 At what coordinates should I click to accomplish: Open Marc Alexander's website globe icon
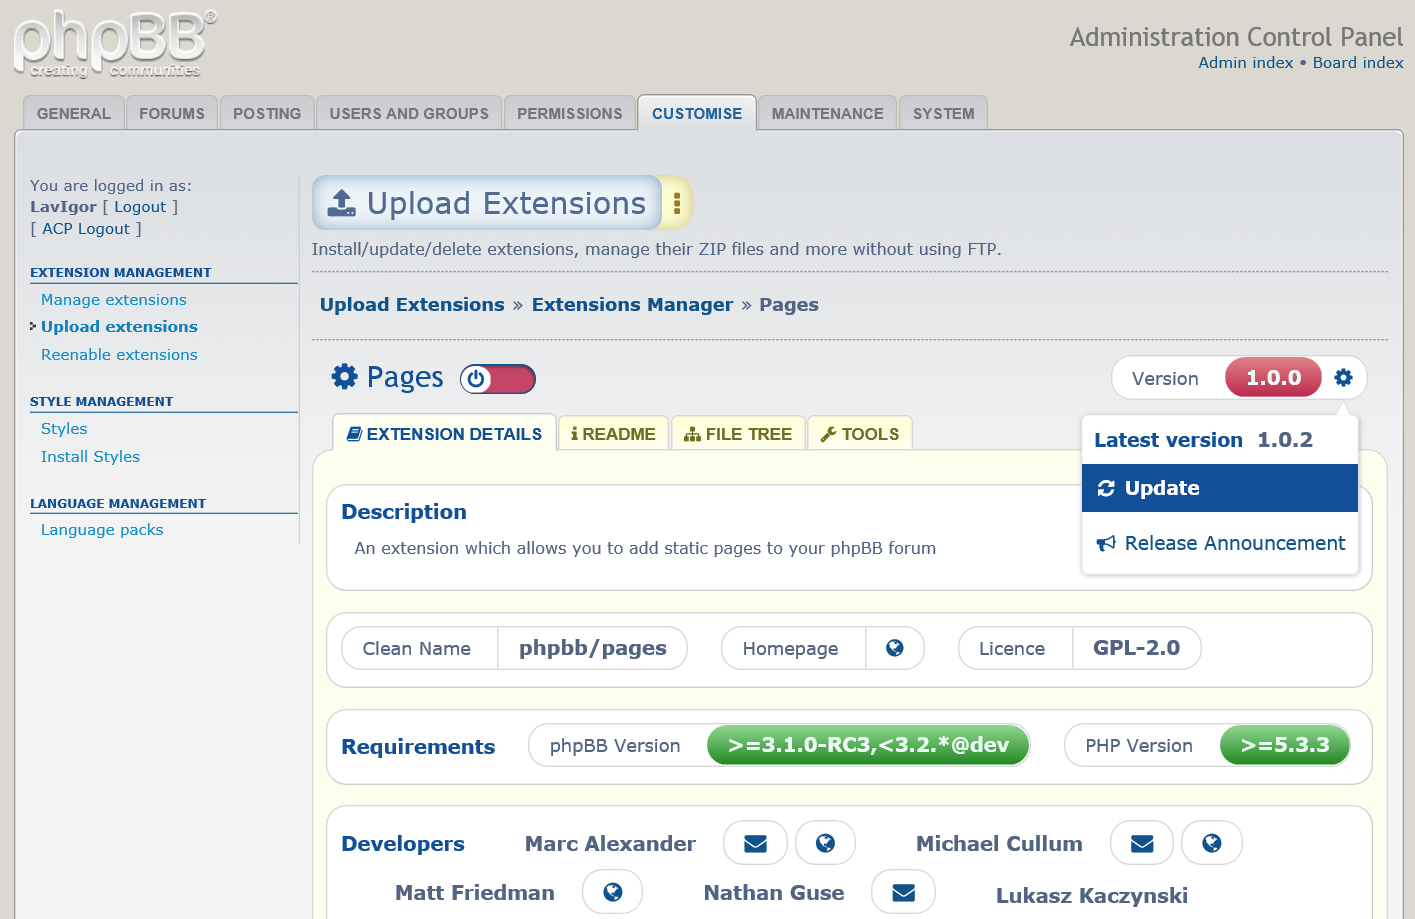pyautogui.click(x=825, y=843)
